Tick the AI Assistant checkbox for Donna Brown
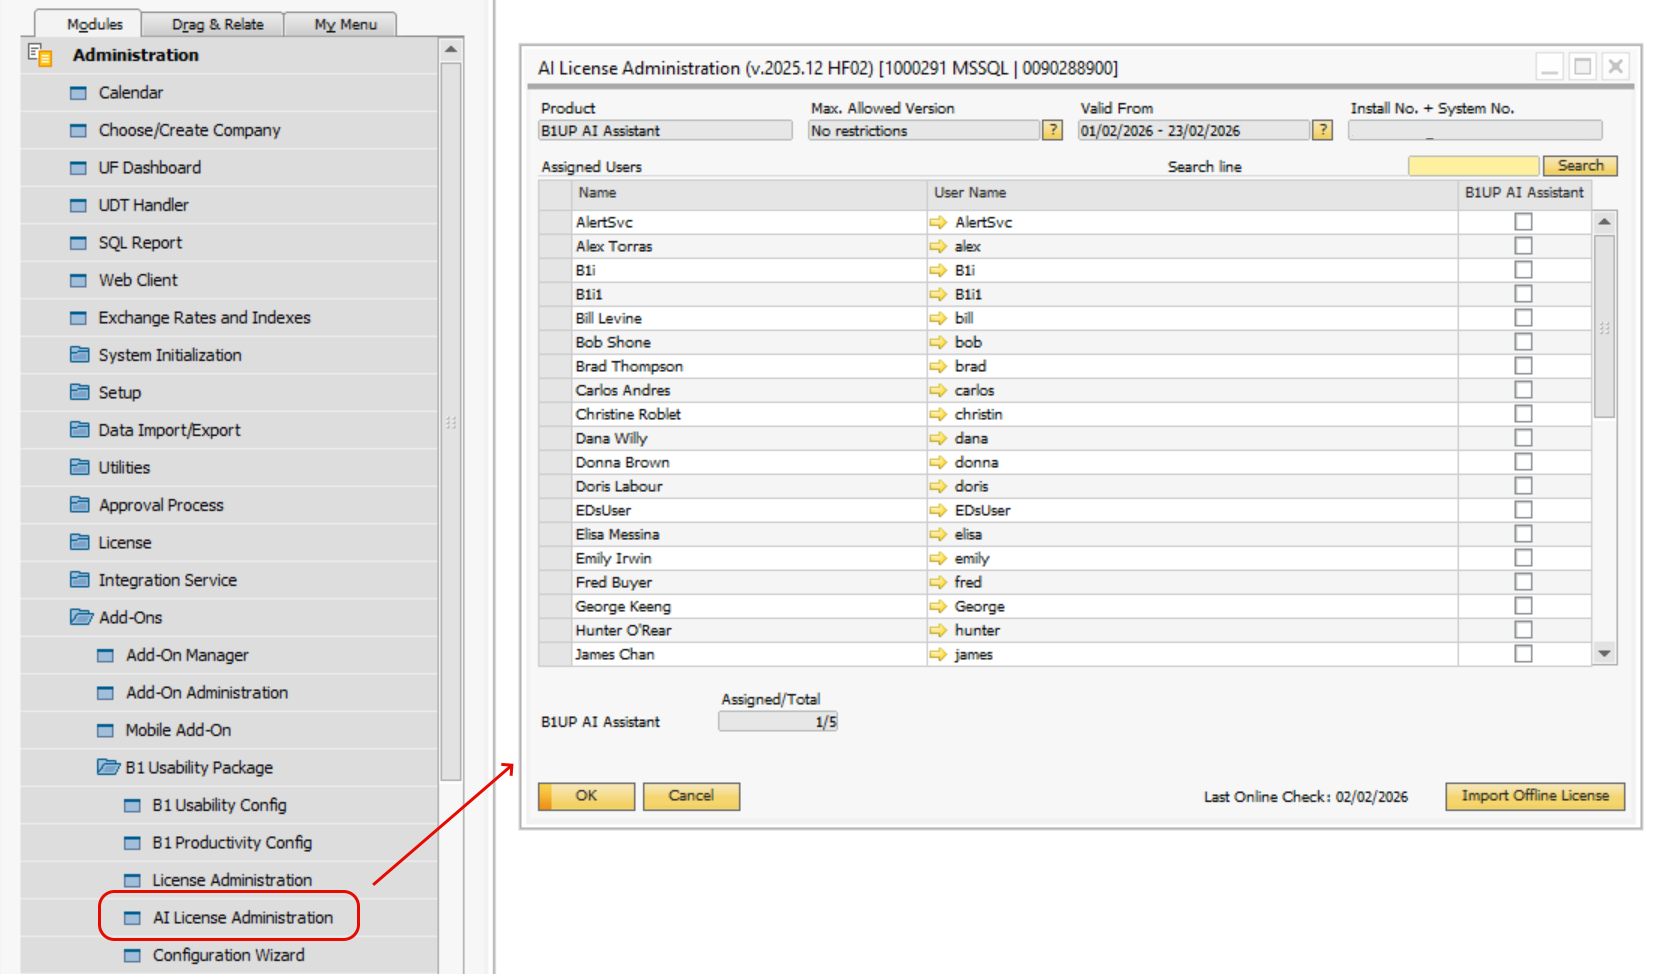The height and width of the screenshot is (974, 1654). (1523, 462)
